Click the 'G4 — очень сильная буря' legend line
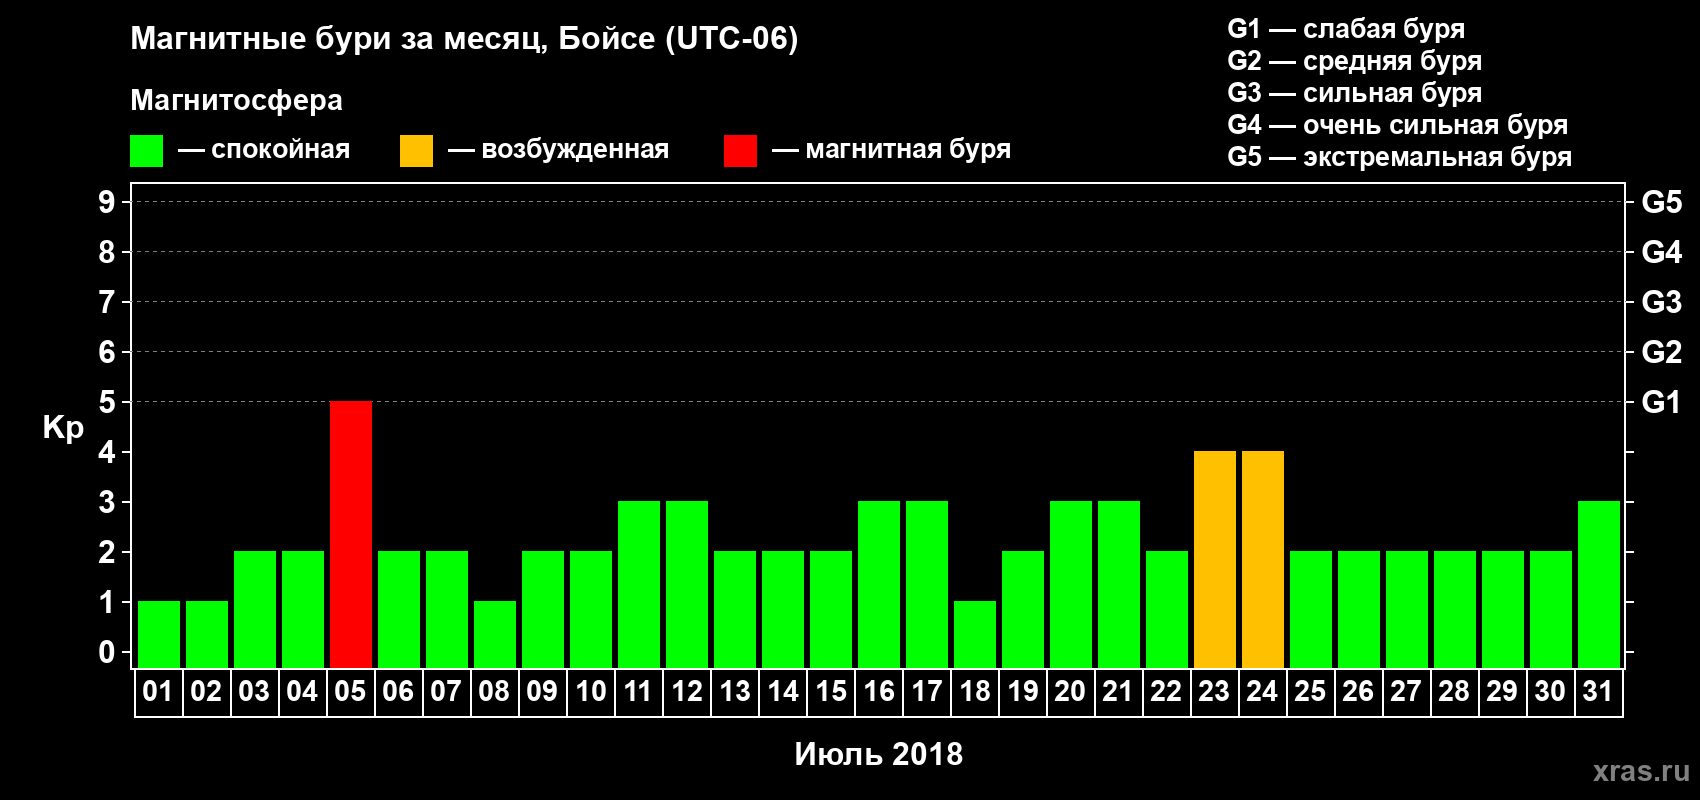The width and height of the screenshot is (1700, 800). coord(1397,125)
